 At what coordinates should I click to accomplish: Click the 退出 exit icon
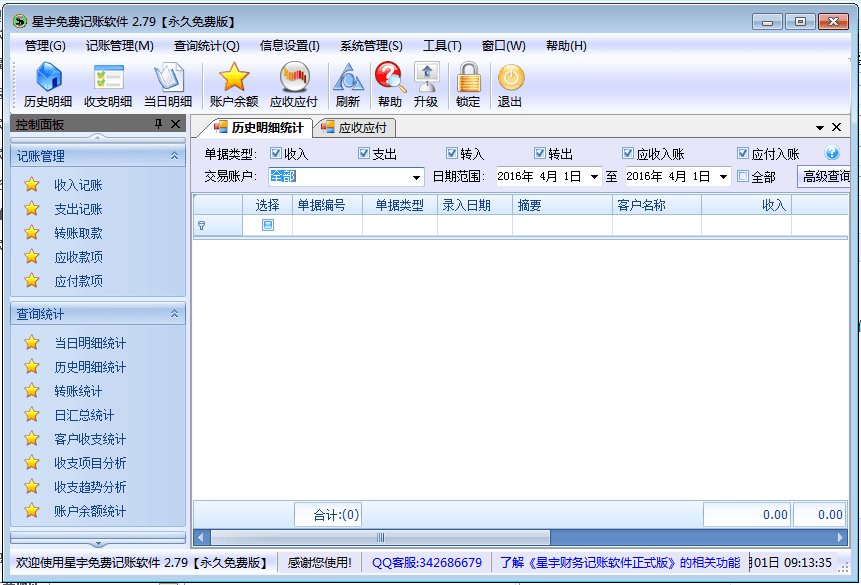[x=510, y=85]
